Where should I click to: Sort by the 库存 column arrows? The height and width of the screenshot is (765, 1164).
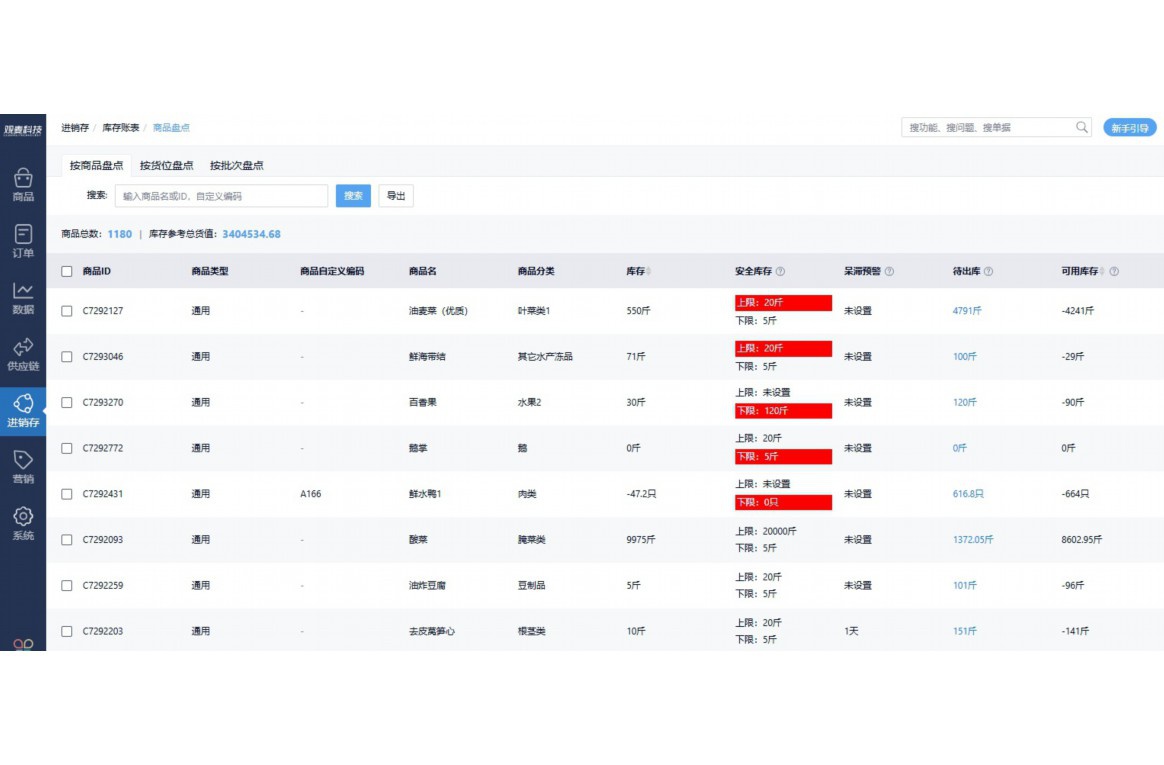coord(649,272)
